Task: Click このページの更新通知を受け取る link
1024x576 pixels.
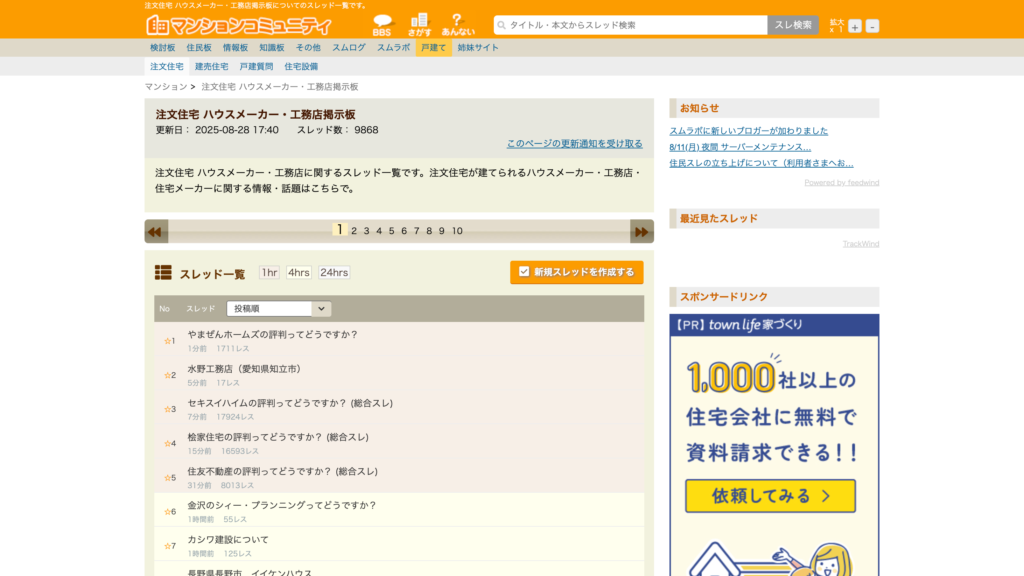Action: coord(574,144)
